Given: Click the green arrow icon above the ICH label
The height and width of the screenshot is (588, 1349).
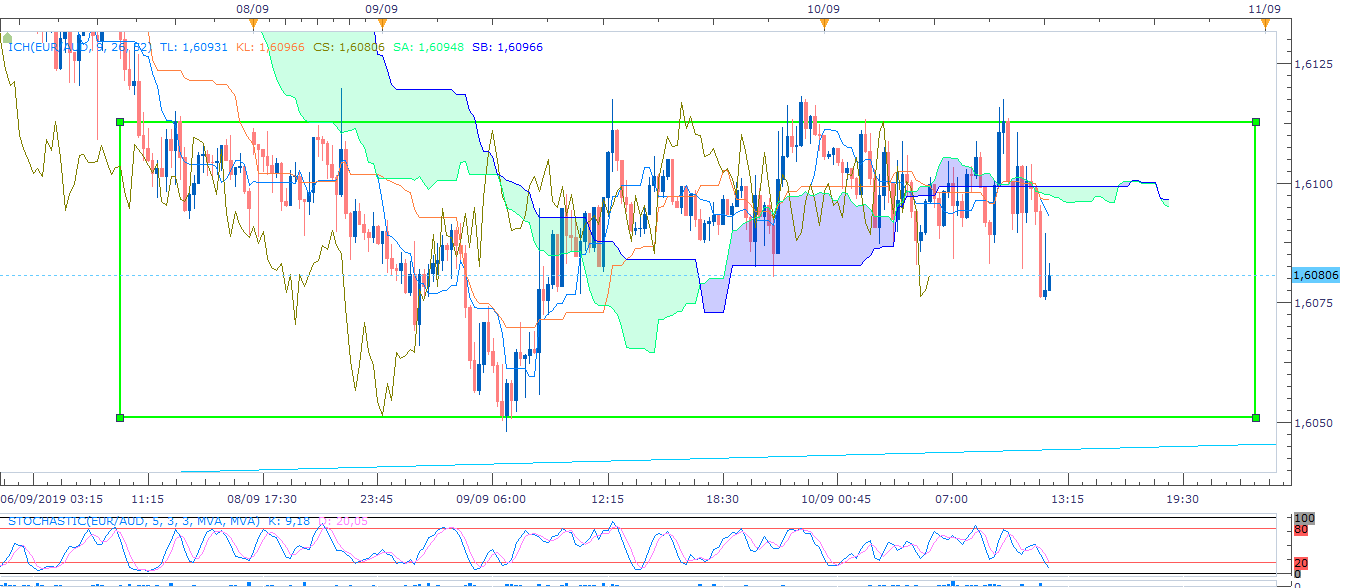Looking at the screenshot, I should [x=8, y=37].
